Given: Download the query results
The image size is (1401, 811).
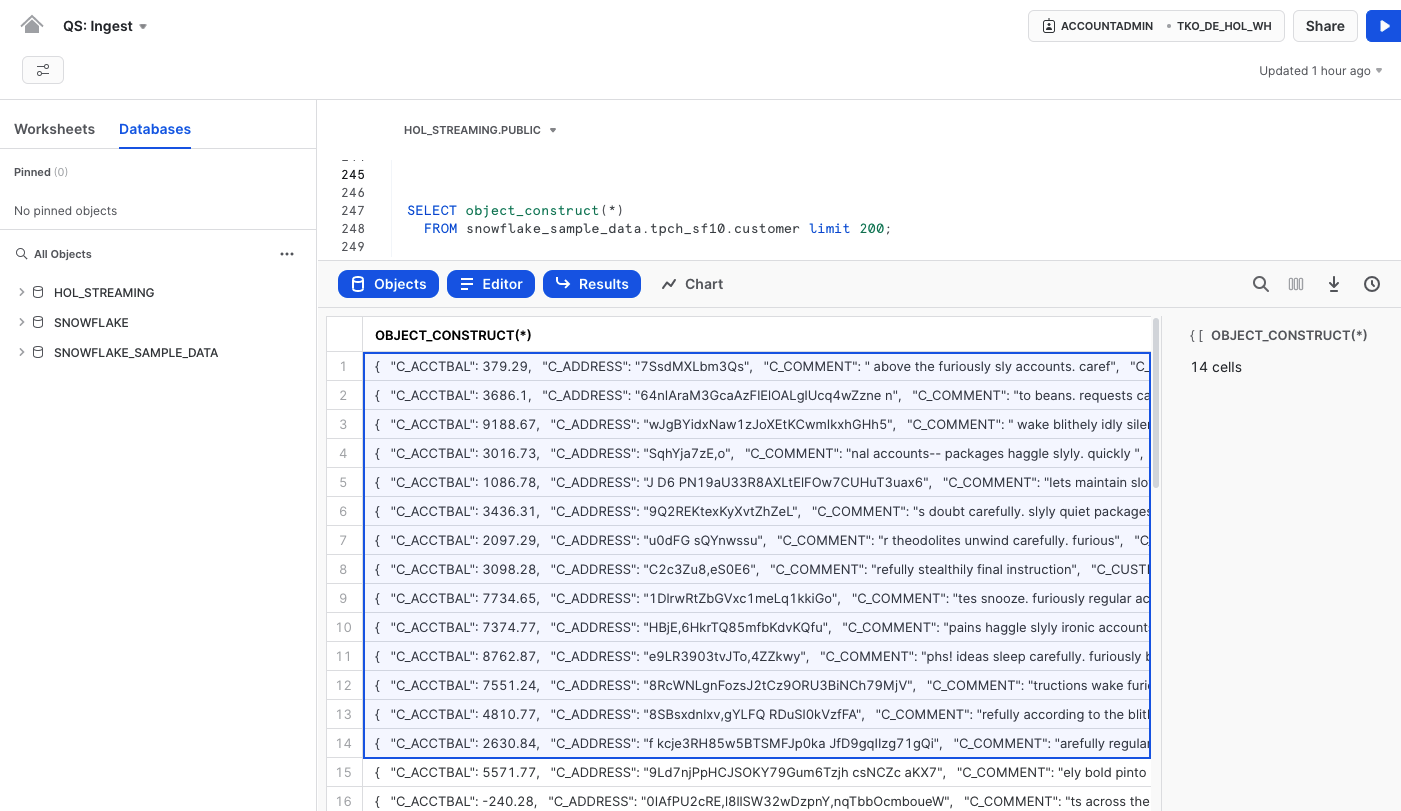Looking at the screenshot, I should point(1334,284).
